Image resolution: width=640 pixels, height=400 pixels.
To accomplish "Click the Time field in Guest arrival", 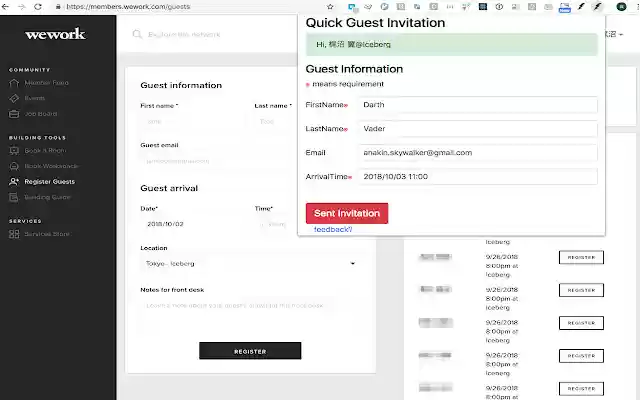I will pos(276,224).
